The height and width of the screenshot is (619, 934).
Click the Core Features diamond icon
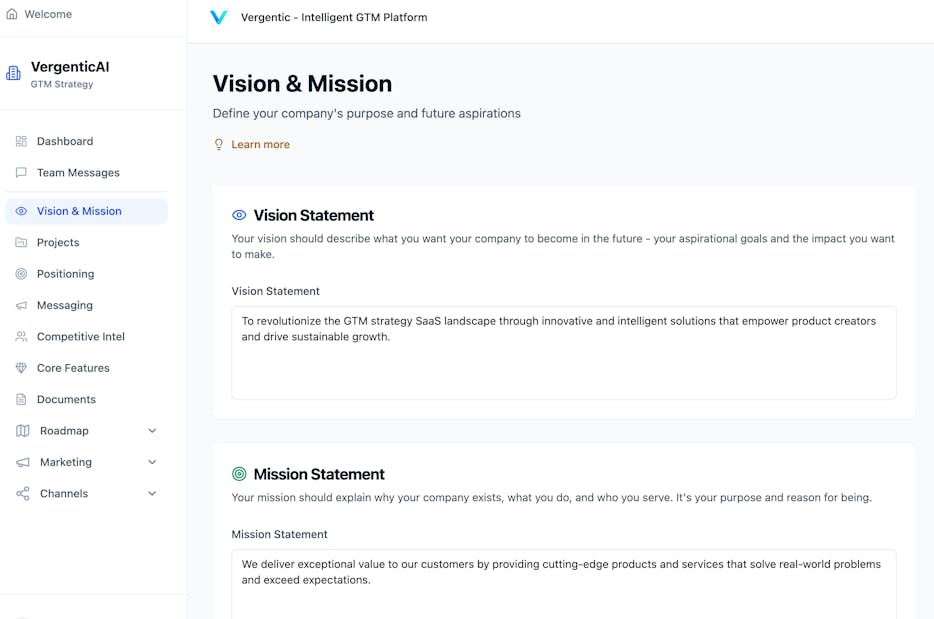click(21, 368)
